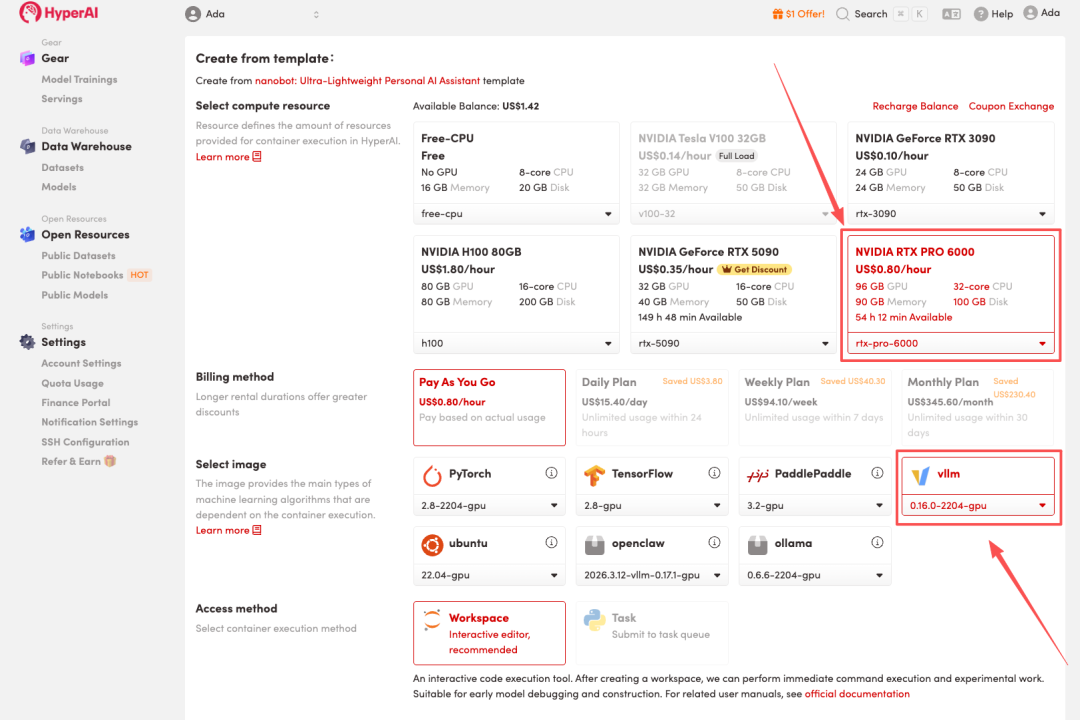
Task: Expand the rtx-pro-6000 dropdown
Action: click(951, 344)
